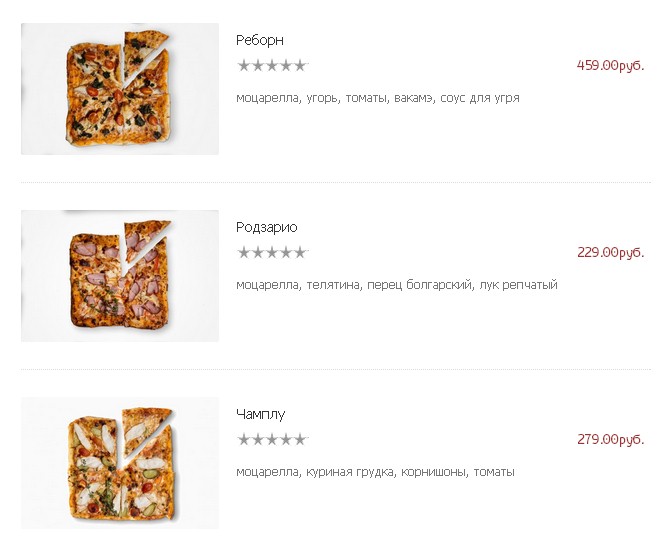The height and width of the screenshot is (540, 659).
Task: Click the Чамплу pizza photo
Action: tap(119, 463)
